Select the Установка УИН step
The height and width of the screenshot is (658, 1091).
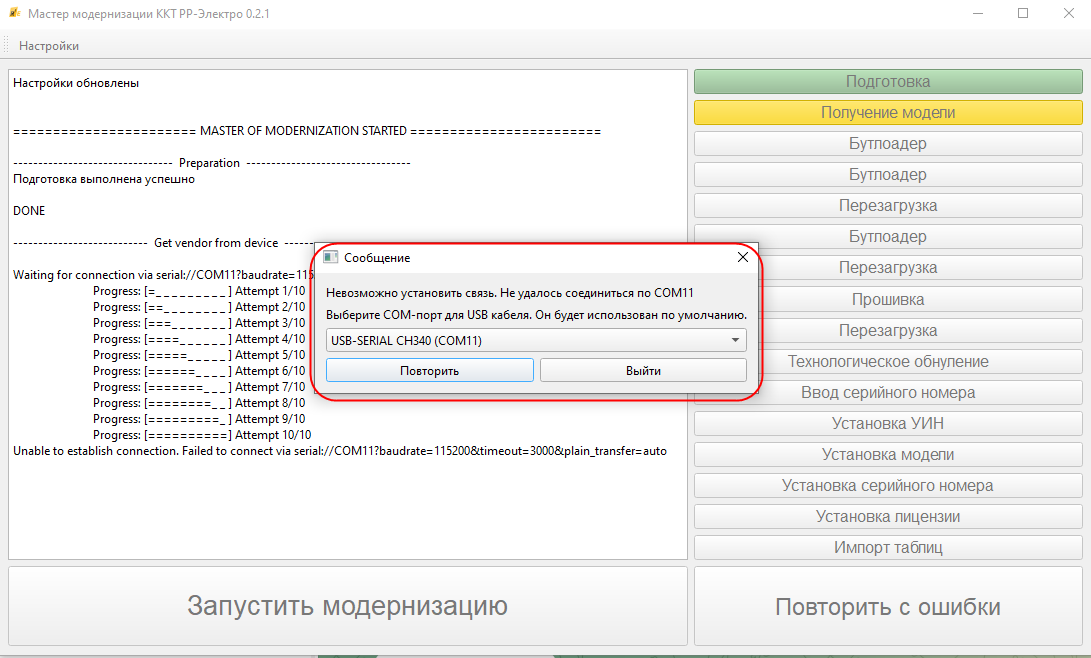pos(887,423)
